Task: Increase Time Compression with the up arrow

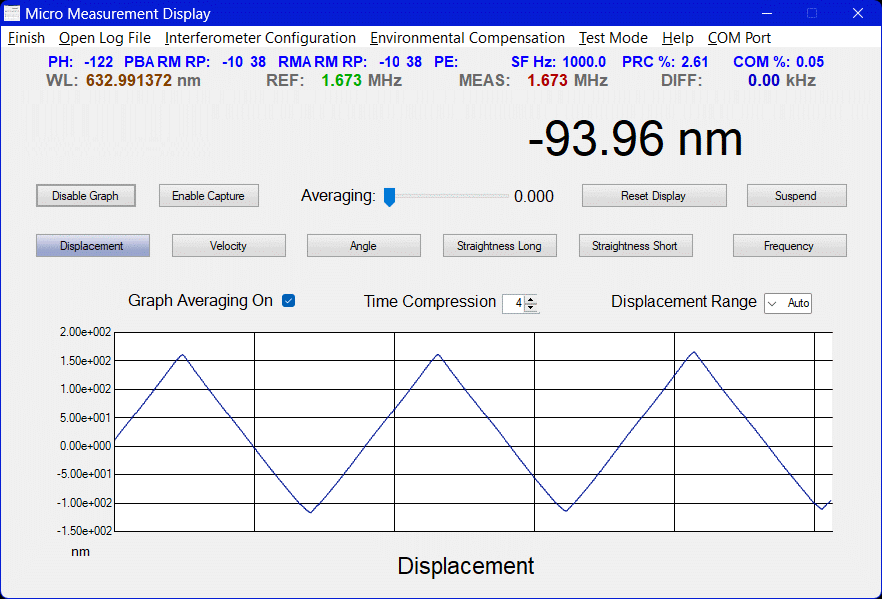Action: click(531, 299)
